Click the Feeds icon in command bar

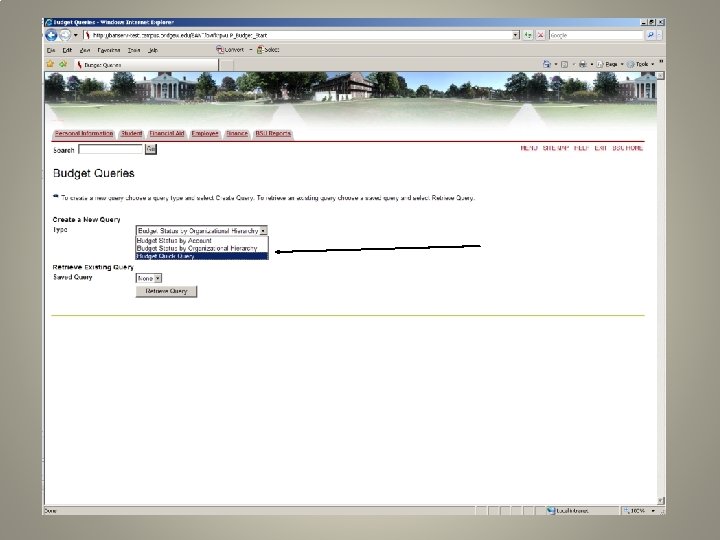[x=565, y=64]
